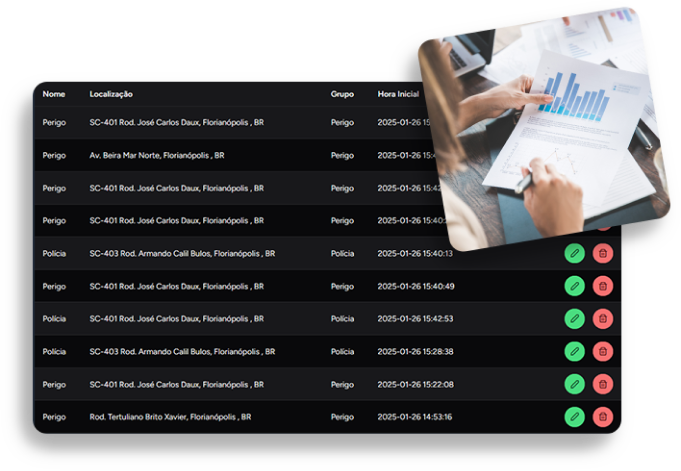Edit the Perigo entry at 15:22:08
Image resolution: width=681 pixels, height=471 pixels.
(x=574, y=384)
